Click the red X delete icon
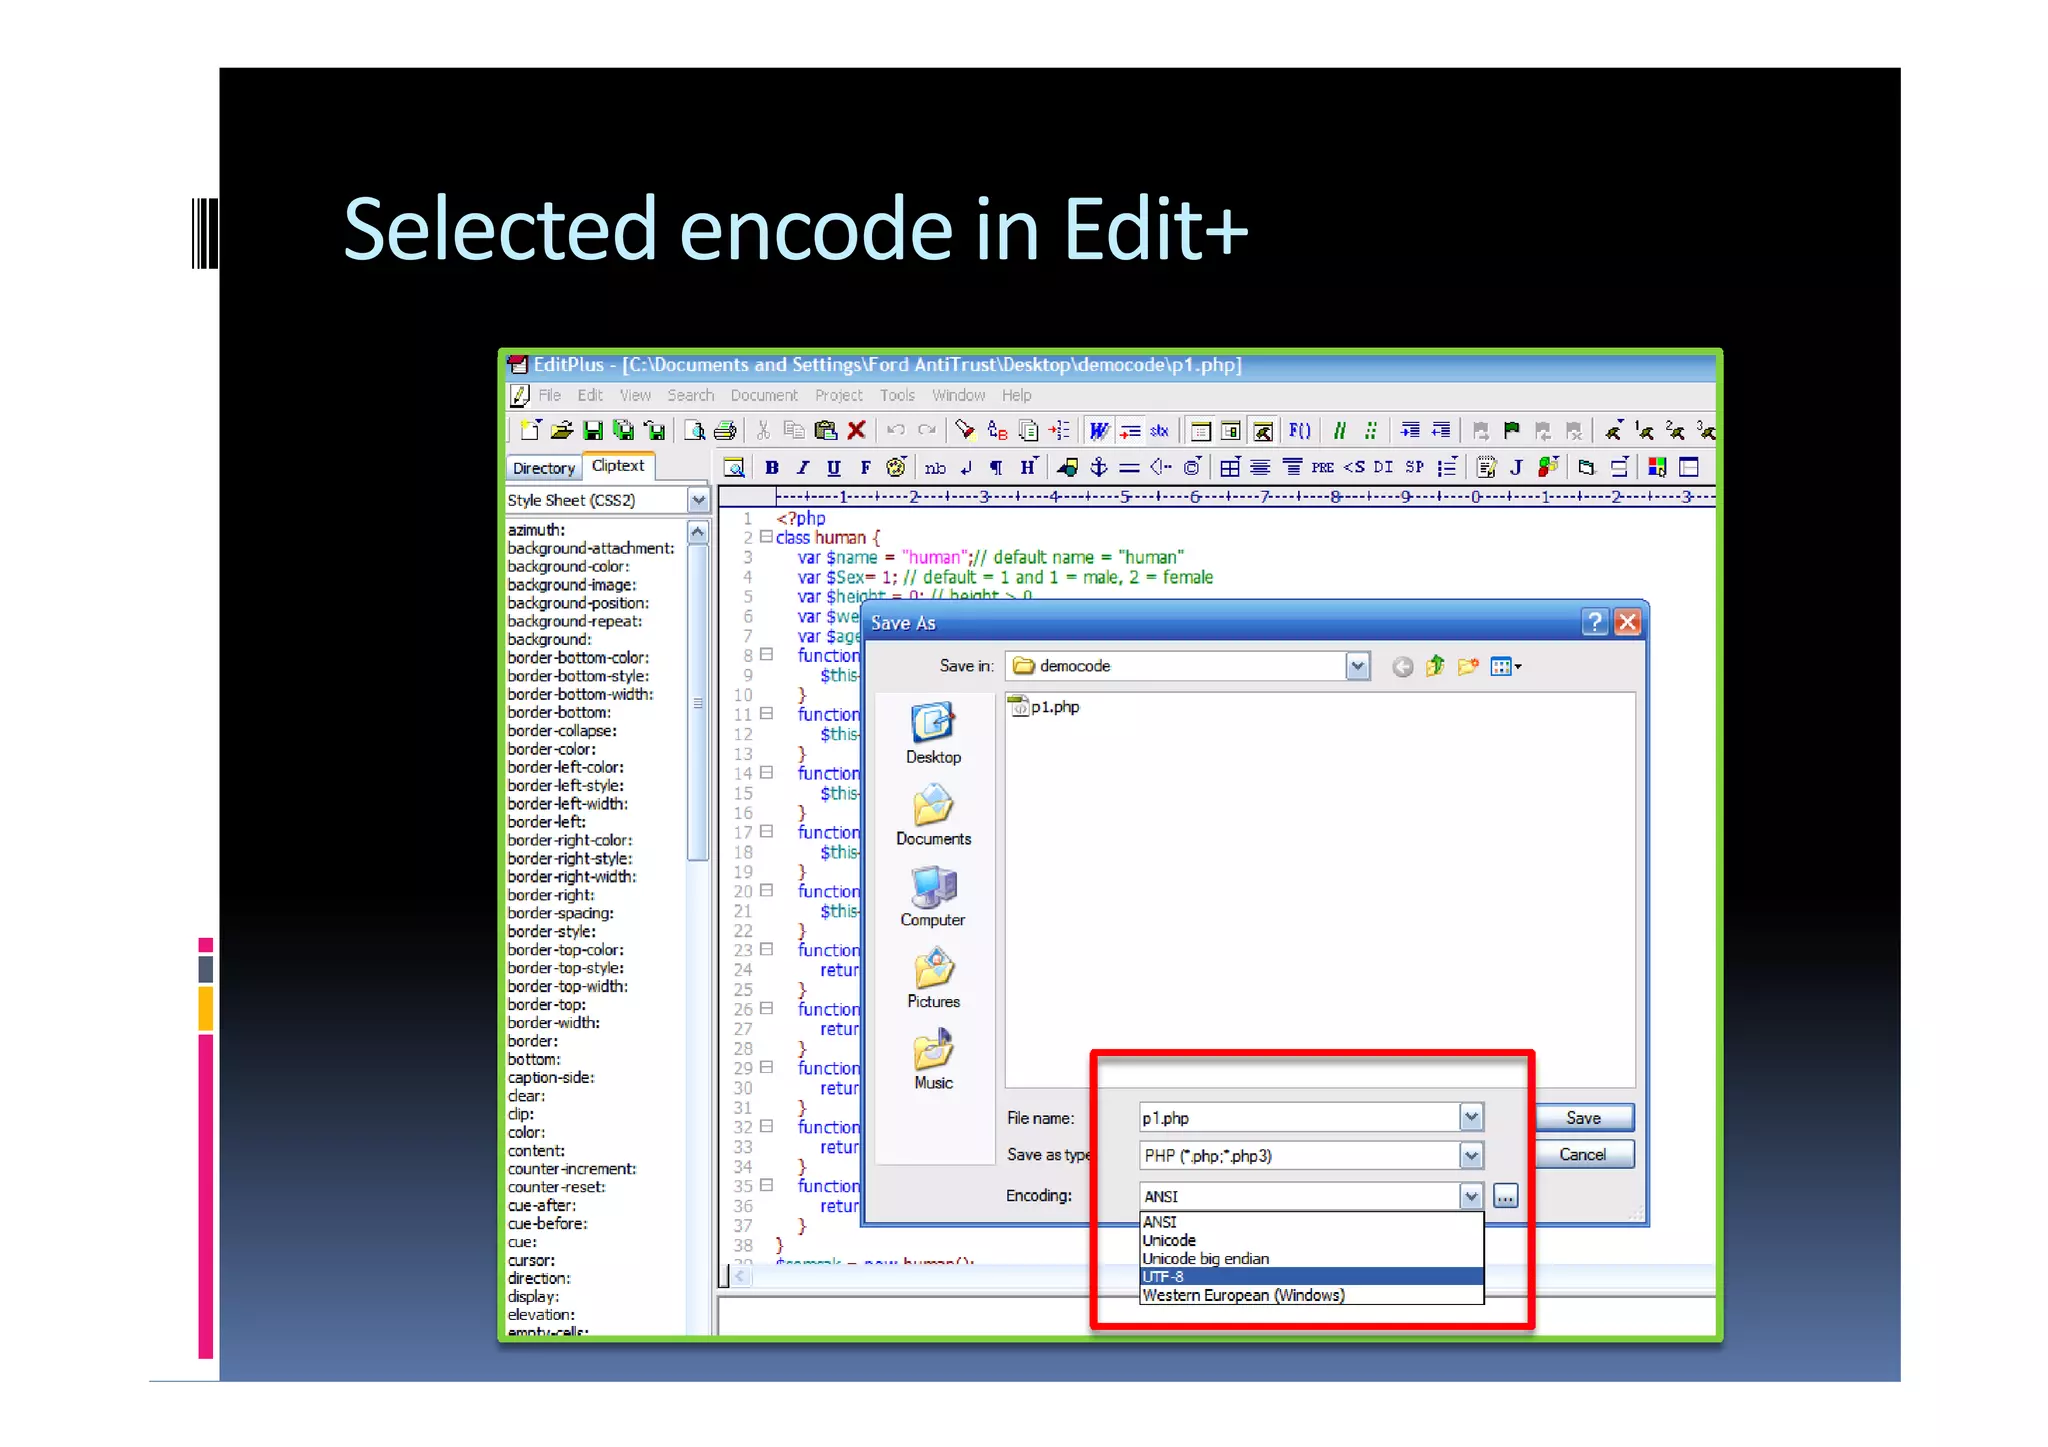Image resolution: width=2048 pixels, height=1447 pixels. pos(856,431)
